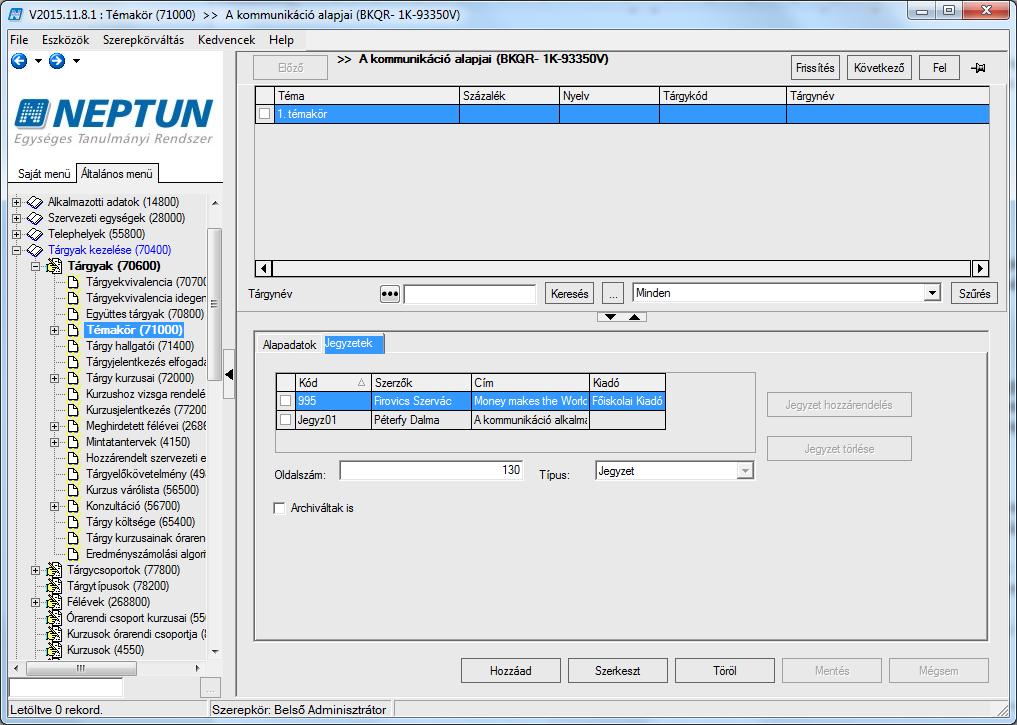Click the Alkalmazotti adatok book icon
1017x725 pixels.
35,202
